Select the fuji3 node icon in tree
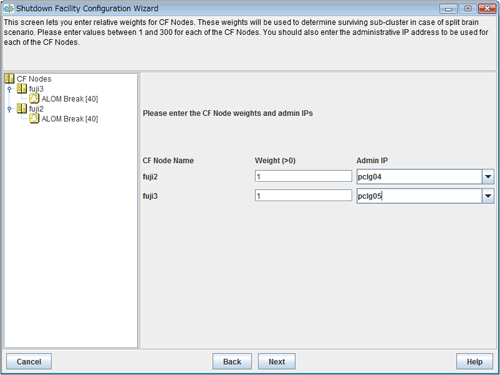The height and width of the screenshot is (375, 500). pos(22,89)
